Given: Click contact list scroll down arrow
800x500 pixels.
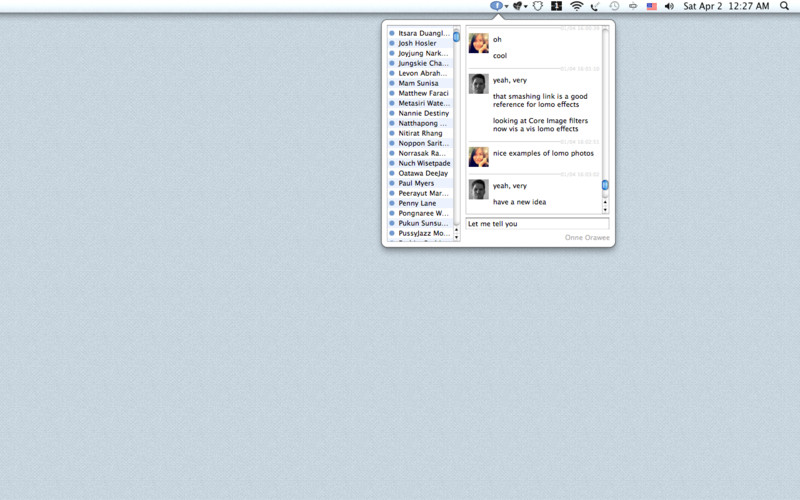Looking at the screenshot, I should coord(456,237).
